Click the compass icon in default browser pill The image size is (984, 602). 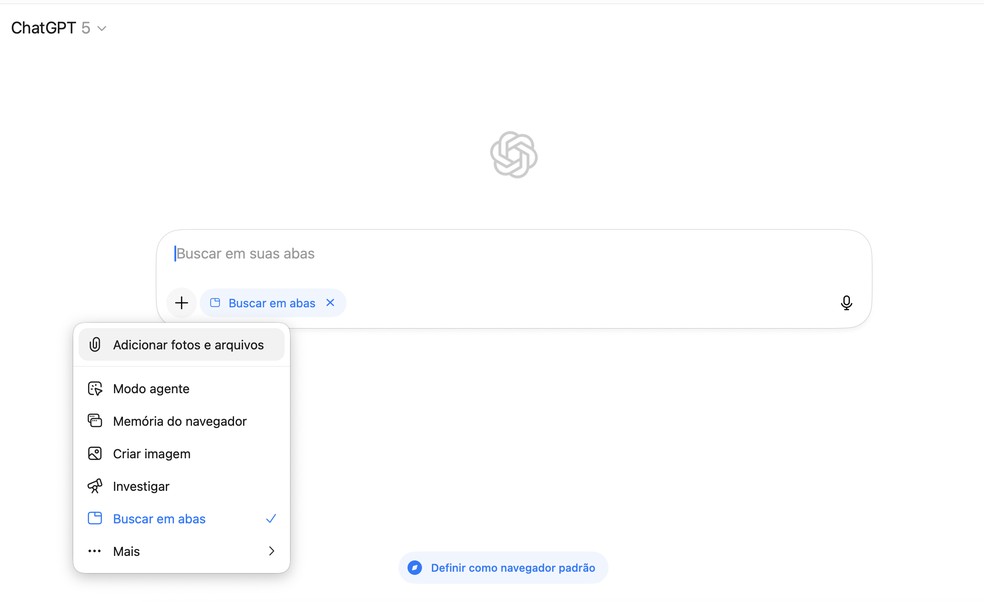tap(415, 567)
